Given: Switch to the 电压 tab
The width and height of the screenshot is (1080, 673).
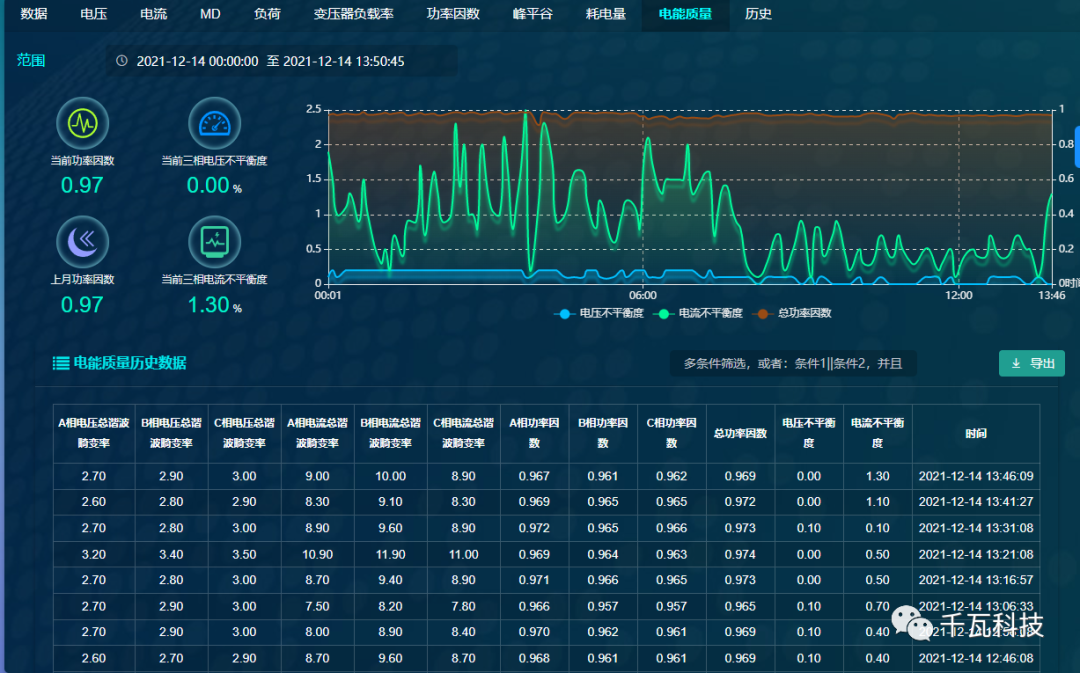Looking at the screenshot, I should [94, 14].
